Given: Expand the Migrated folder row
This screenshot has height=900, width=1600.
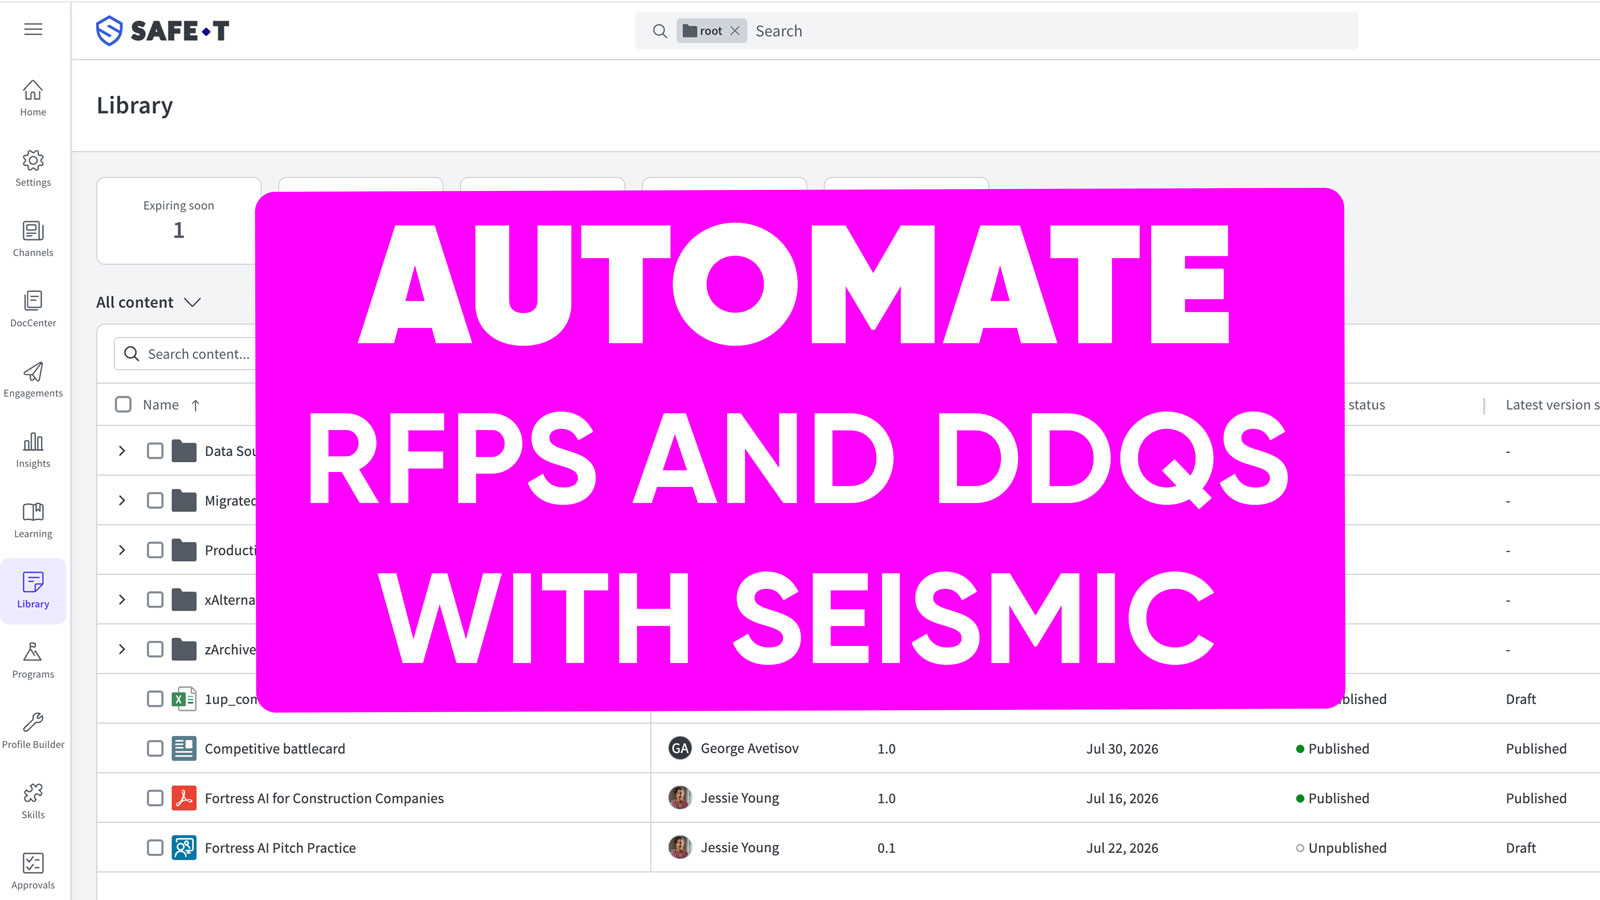Looking at the screenshot, I should 122,500.
